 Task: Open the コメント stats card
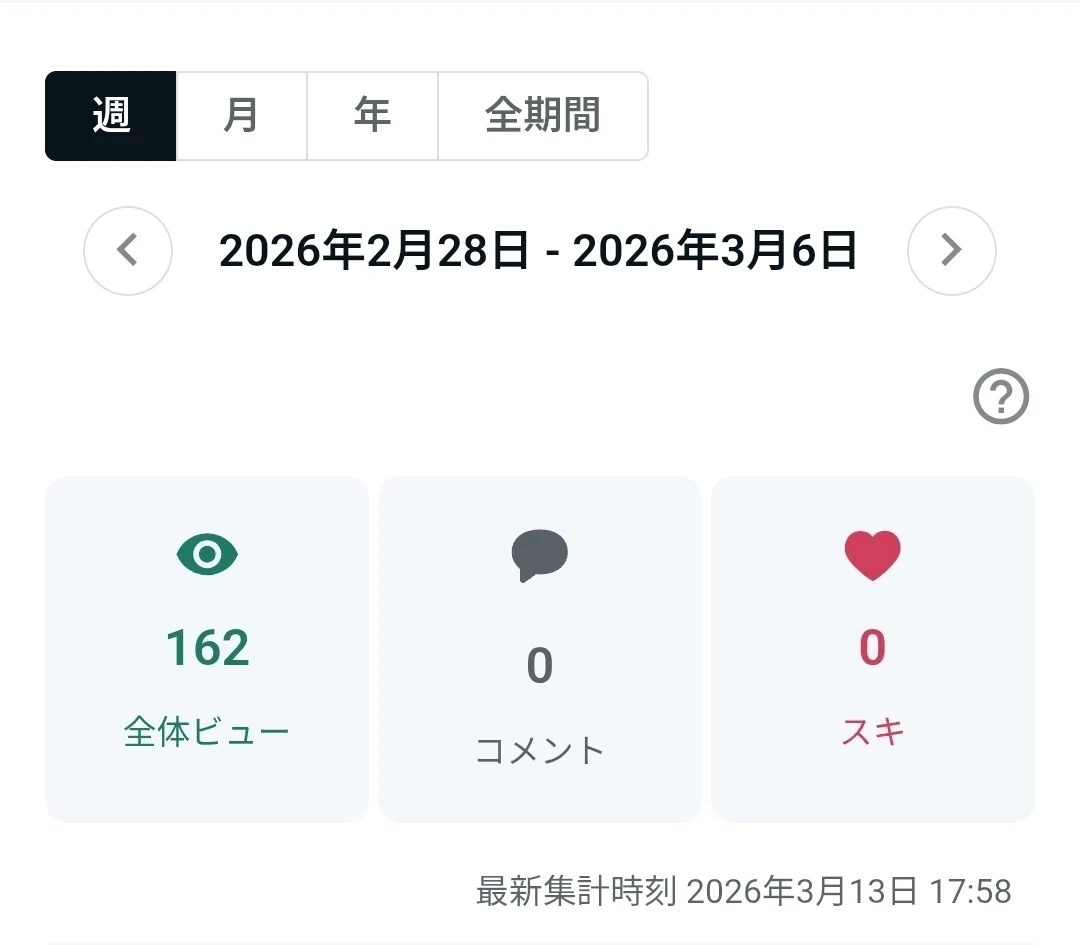pos(540,649)
